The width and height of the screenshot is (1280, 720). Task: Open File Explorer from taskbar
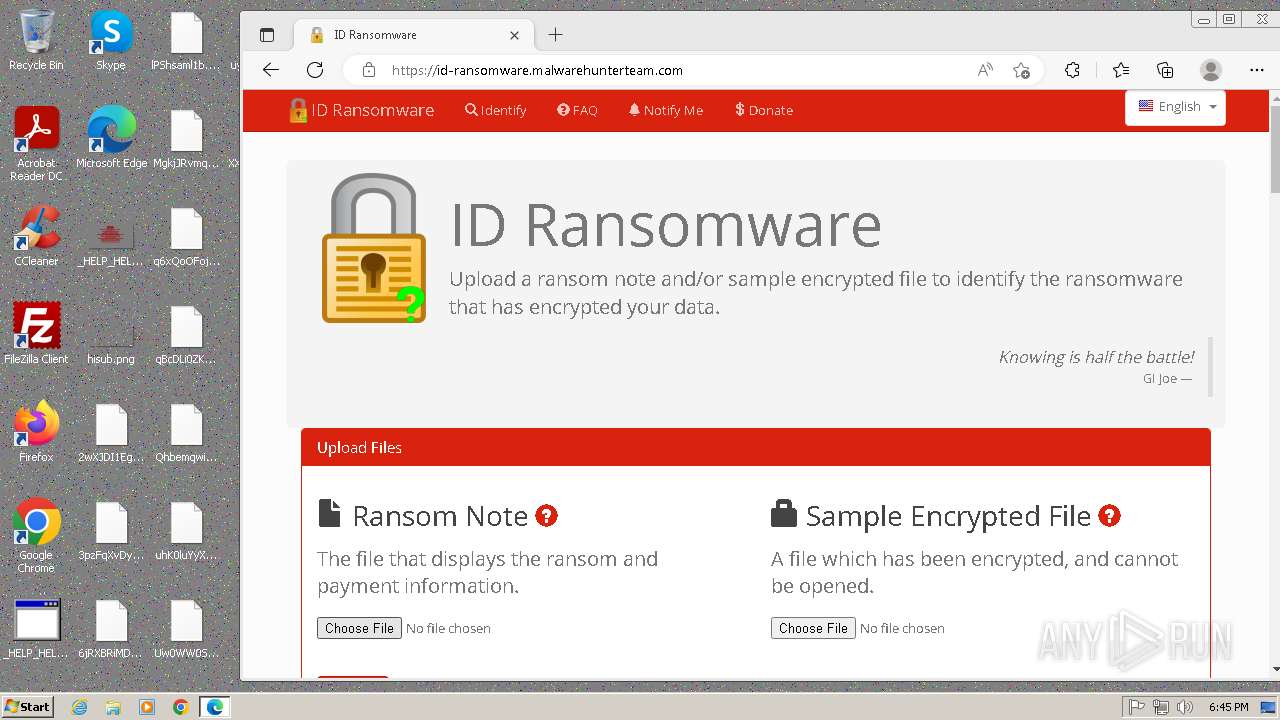(113, 707)
